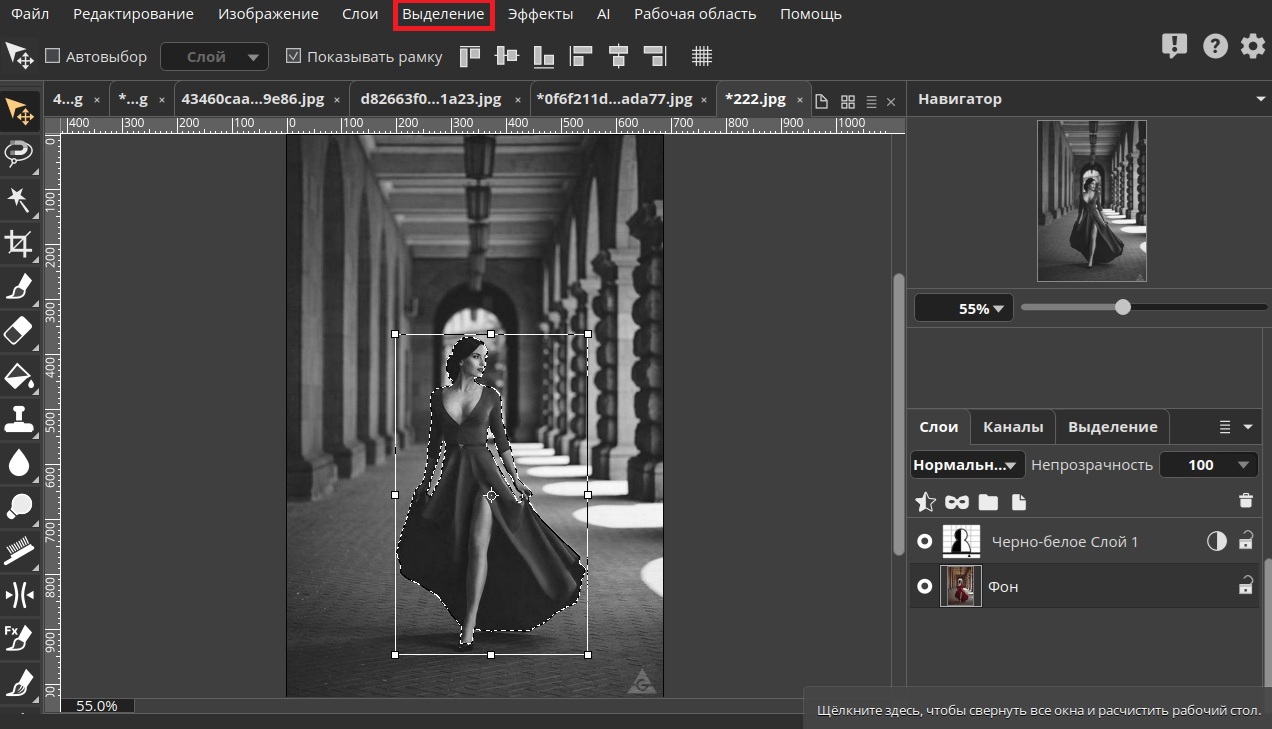Add a layer mask using mask icon
1272x729 pixels.
(957, 501)
